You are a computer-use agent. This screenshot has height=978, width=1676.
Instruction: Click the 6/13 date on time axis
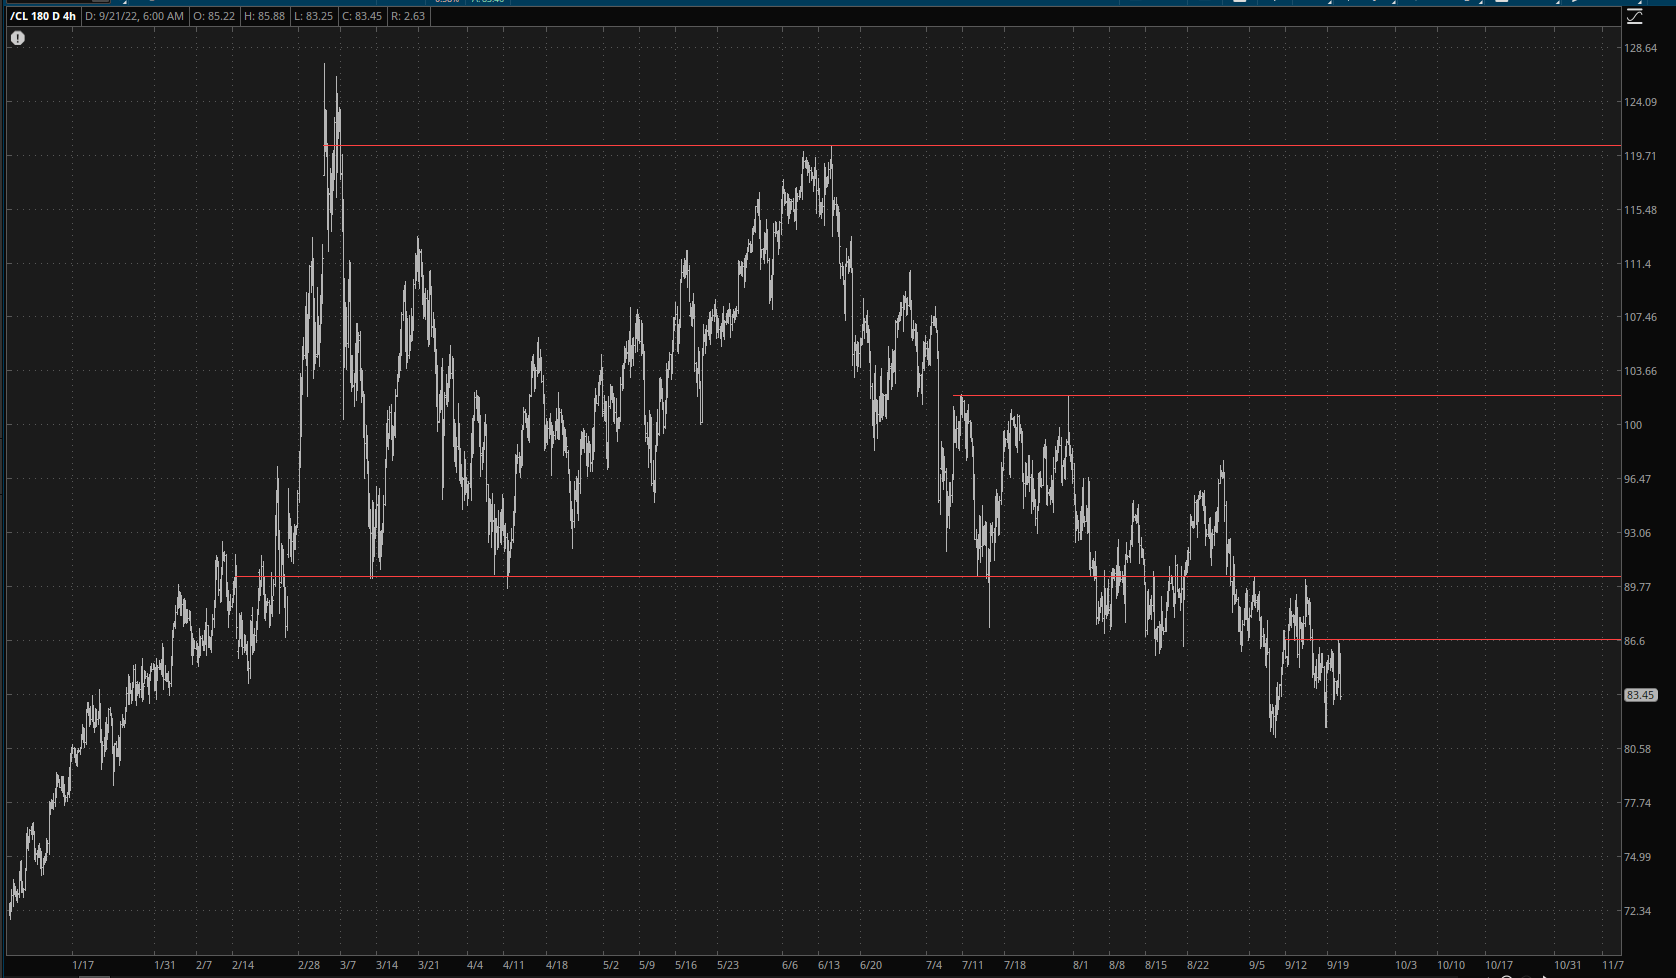[829, 965]
